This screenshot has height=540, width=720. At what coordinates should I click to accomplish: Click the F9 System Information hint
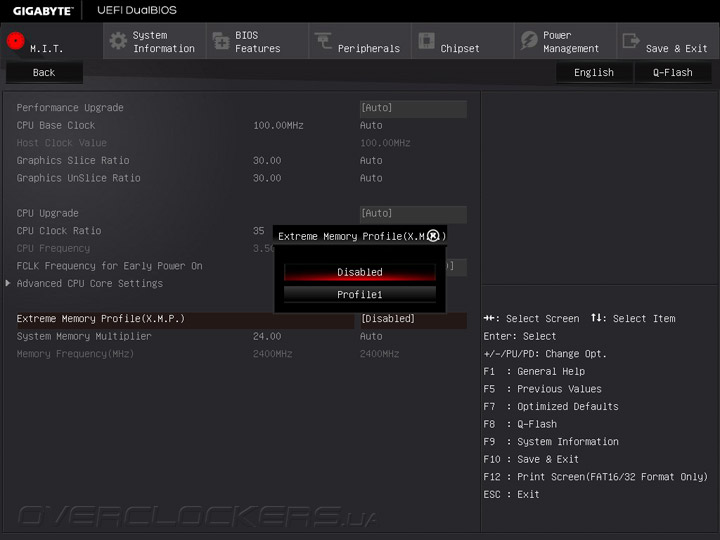[x=551, y=442]
